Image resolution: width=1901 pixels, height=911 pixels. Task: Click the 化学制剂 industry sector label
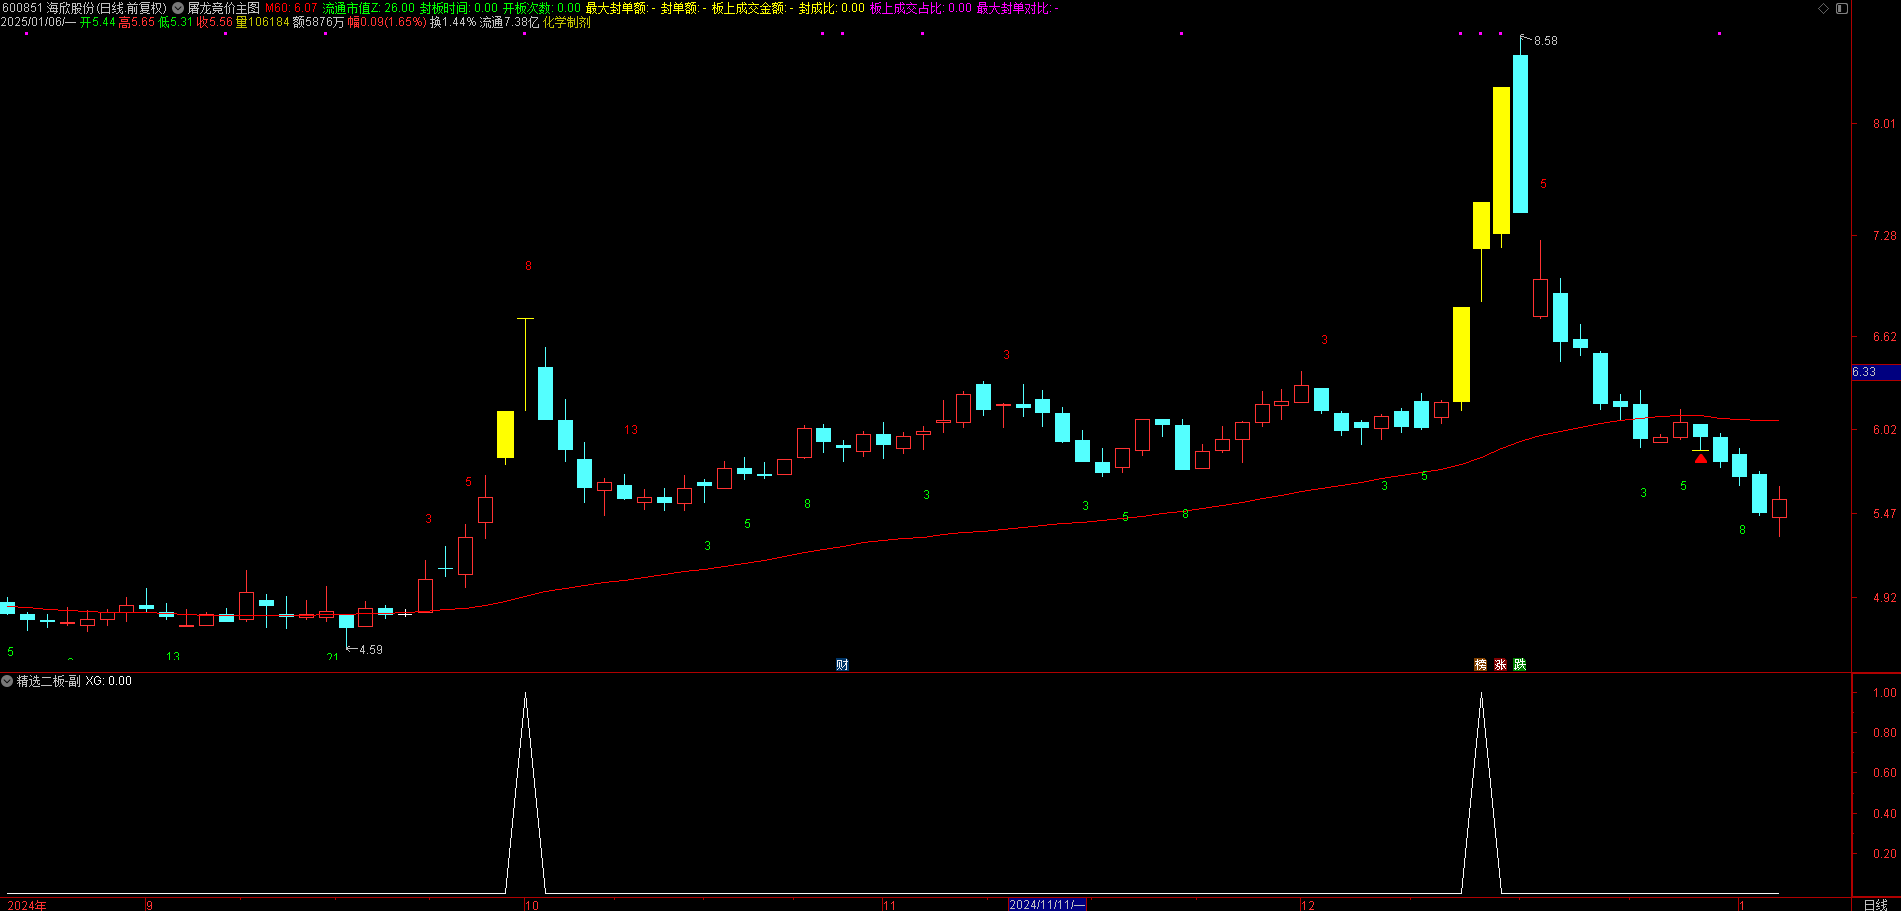pyautogui.click(x=567, y=22)
